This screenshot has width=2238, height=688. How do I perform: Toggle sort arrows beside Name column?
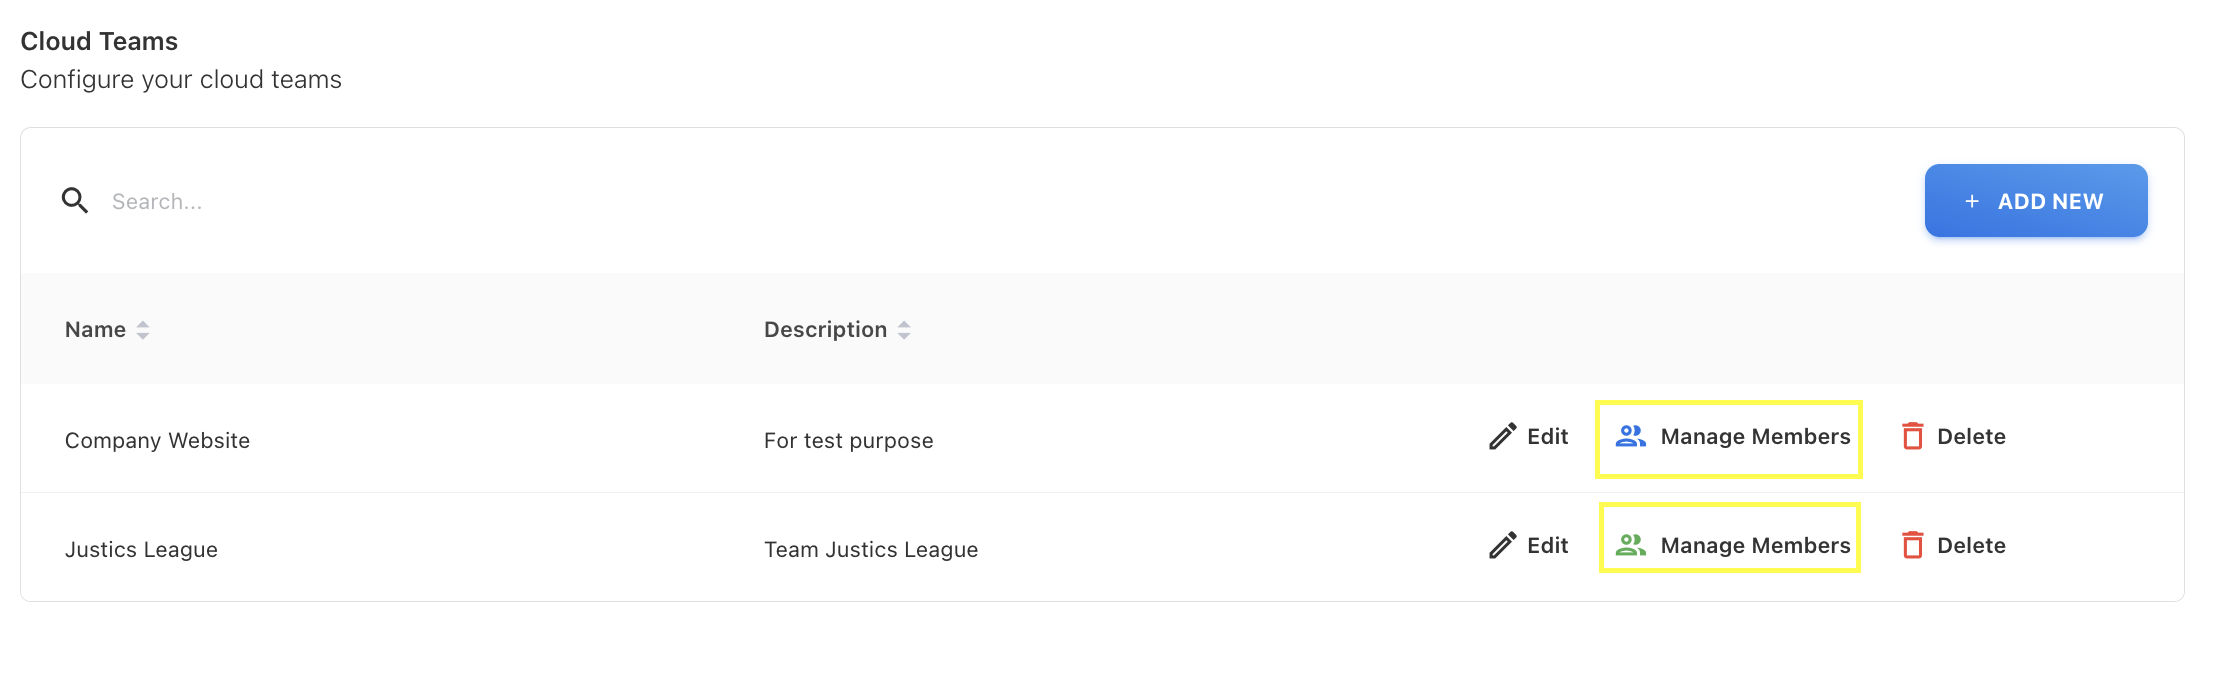click(143, 330)
